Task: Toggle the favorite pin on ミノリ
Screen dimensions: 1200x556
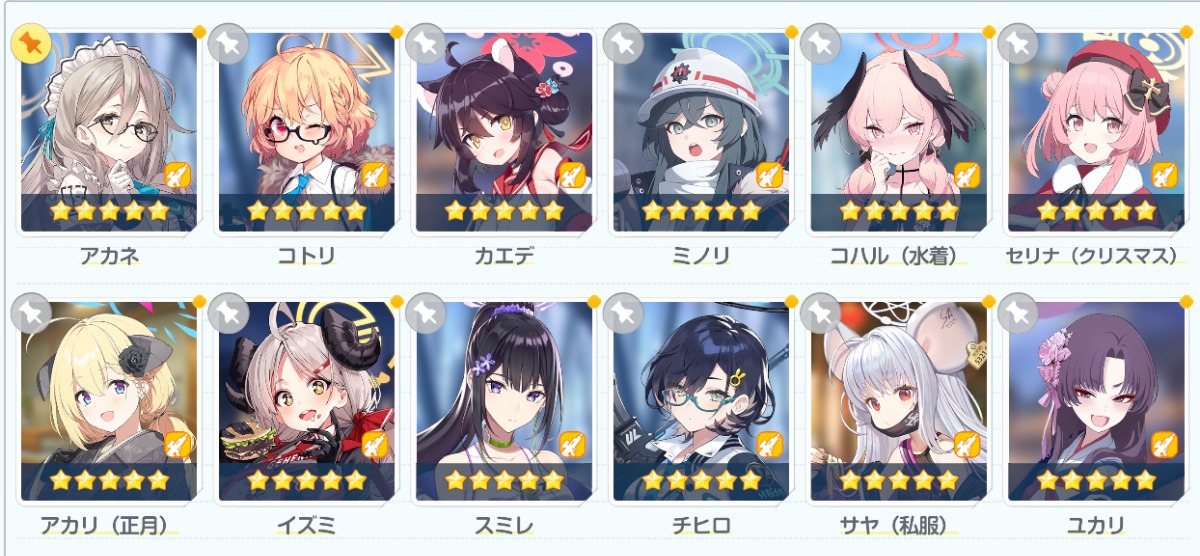Action: click(x=623, y=44)
